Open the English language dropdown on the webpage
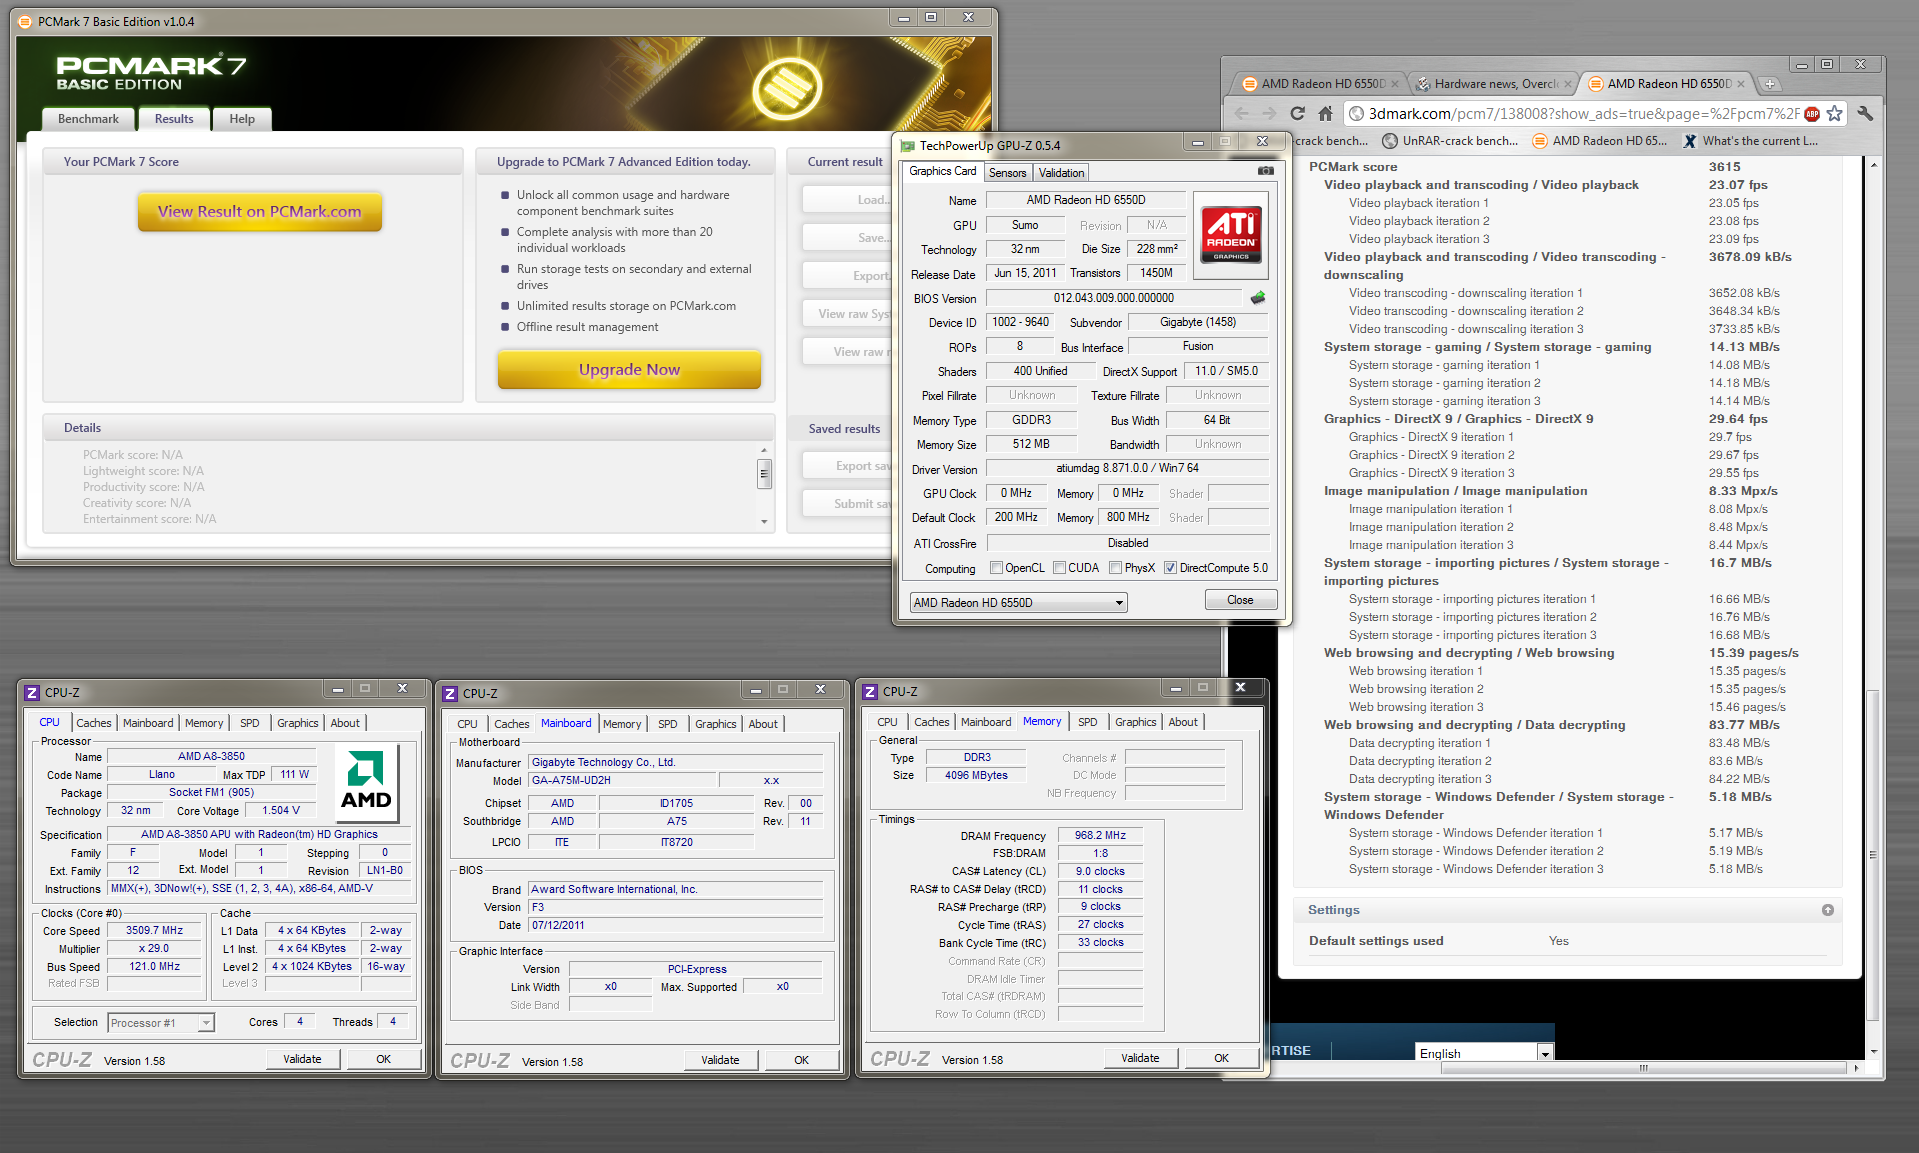 1484,1053
